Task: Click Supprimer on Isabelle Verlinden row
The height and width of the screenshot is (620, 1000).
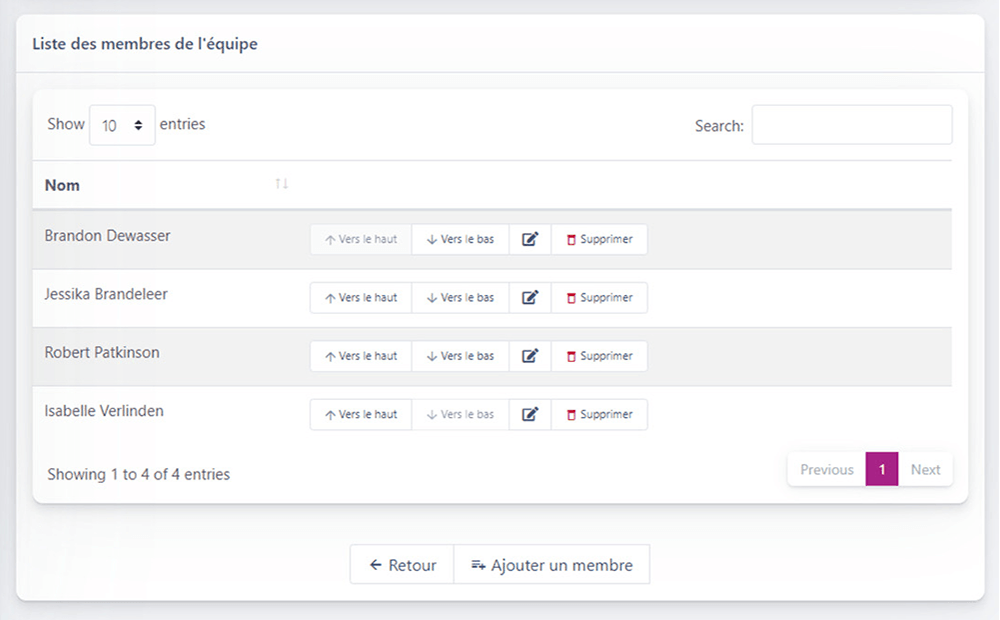Action: coord(599,414)
